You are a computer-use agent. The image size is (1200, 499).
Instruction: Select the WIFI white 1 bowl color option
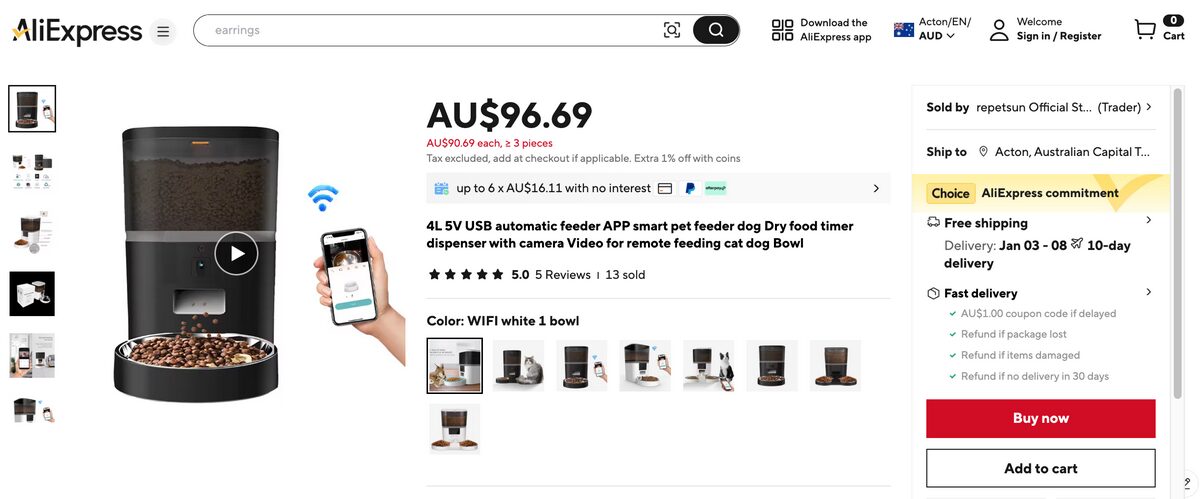point(454,366)
